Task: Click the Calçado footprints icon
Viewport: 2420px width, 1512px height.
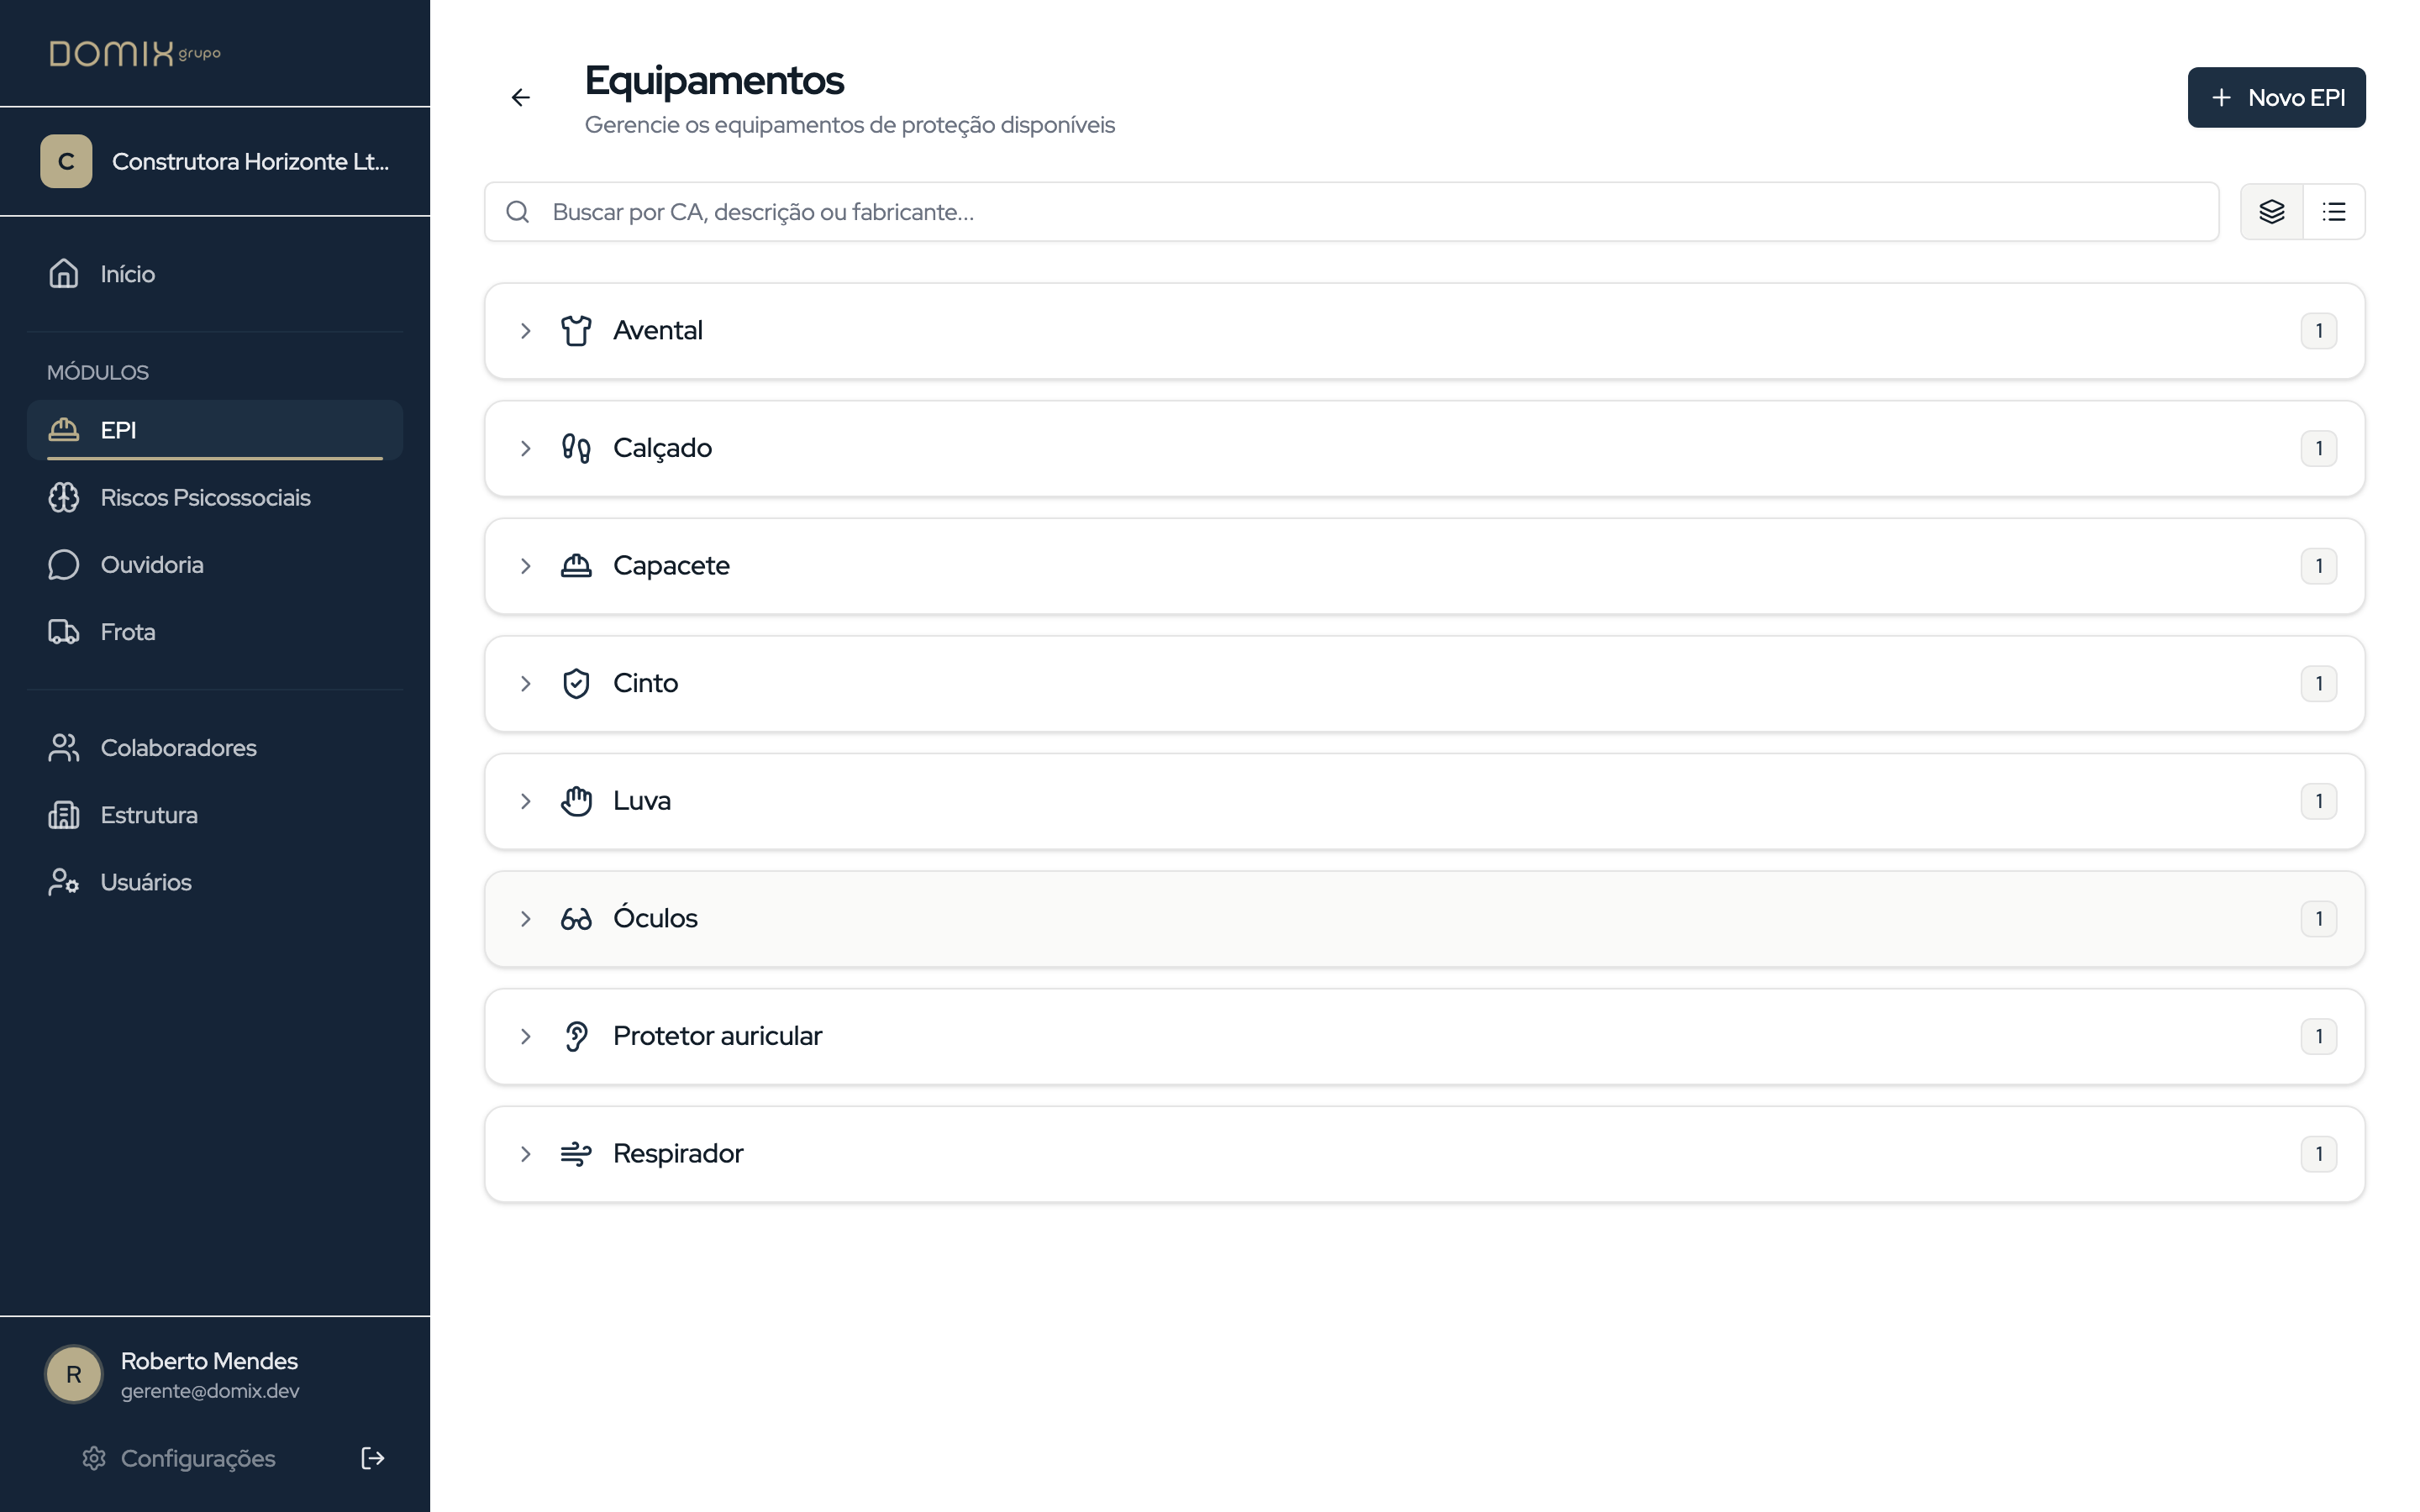Action: point(576,448)
